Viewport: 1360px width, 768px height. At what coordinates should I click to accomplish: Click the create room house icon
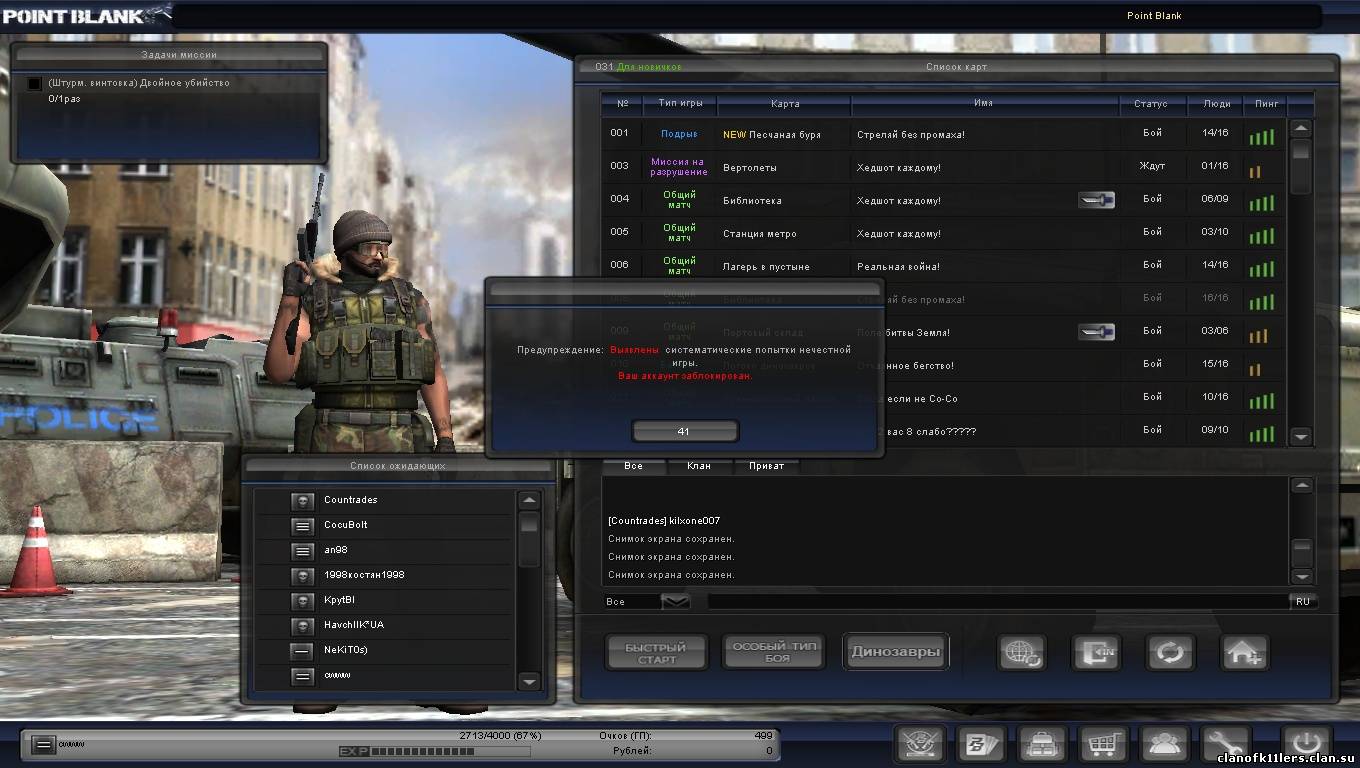point(1245,653)
